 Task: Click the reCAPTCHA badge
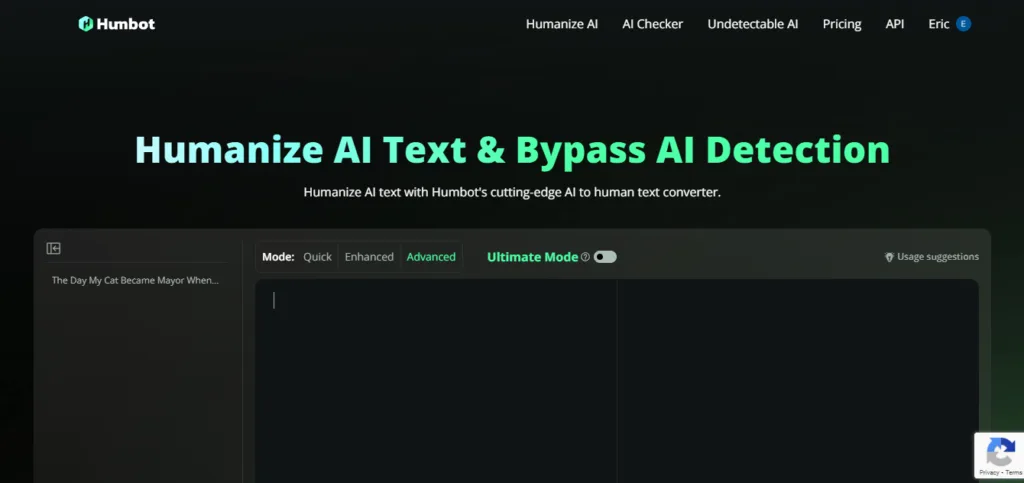[999, 456]
